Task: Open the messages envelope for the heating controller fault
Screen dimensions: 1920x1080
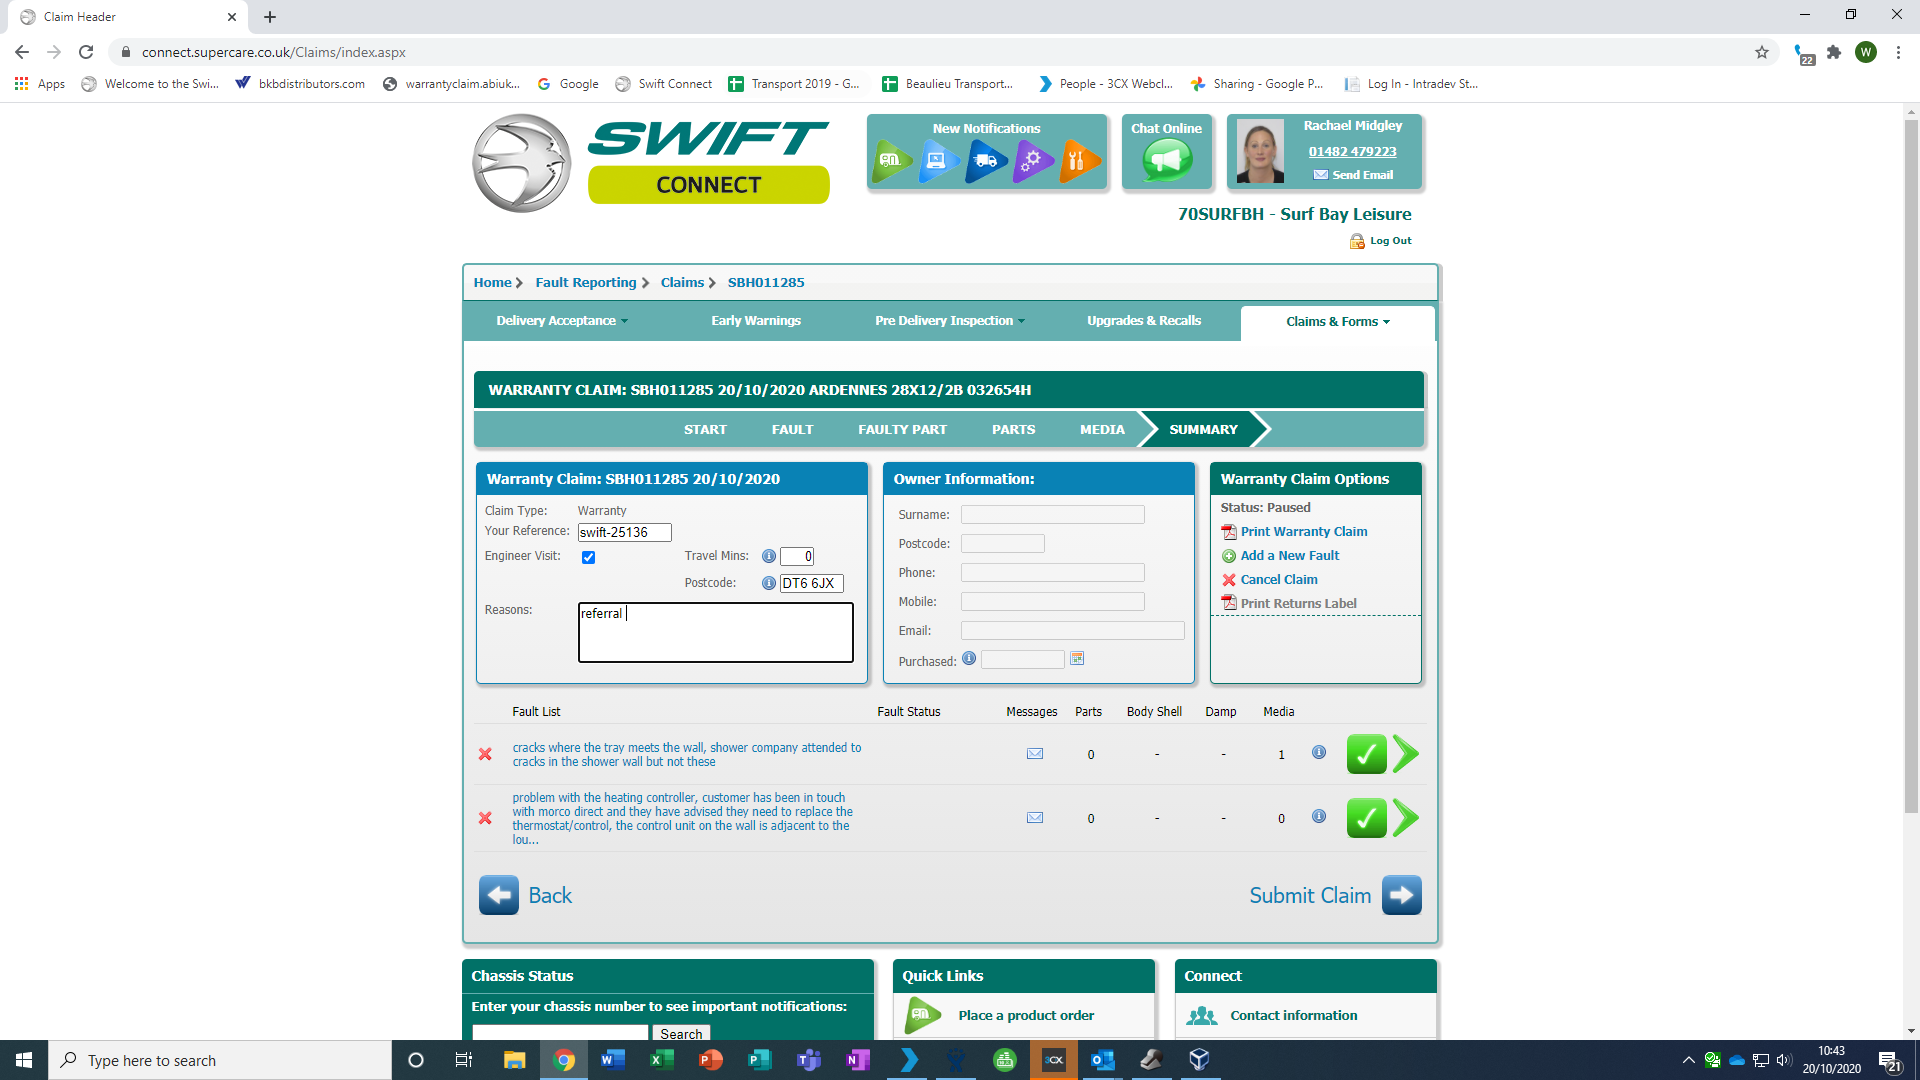Action: click(1035, 818)
